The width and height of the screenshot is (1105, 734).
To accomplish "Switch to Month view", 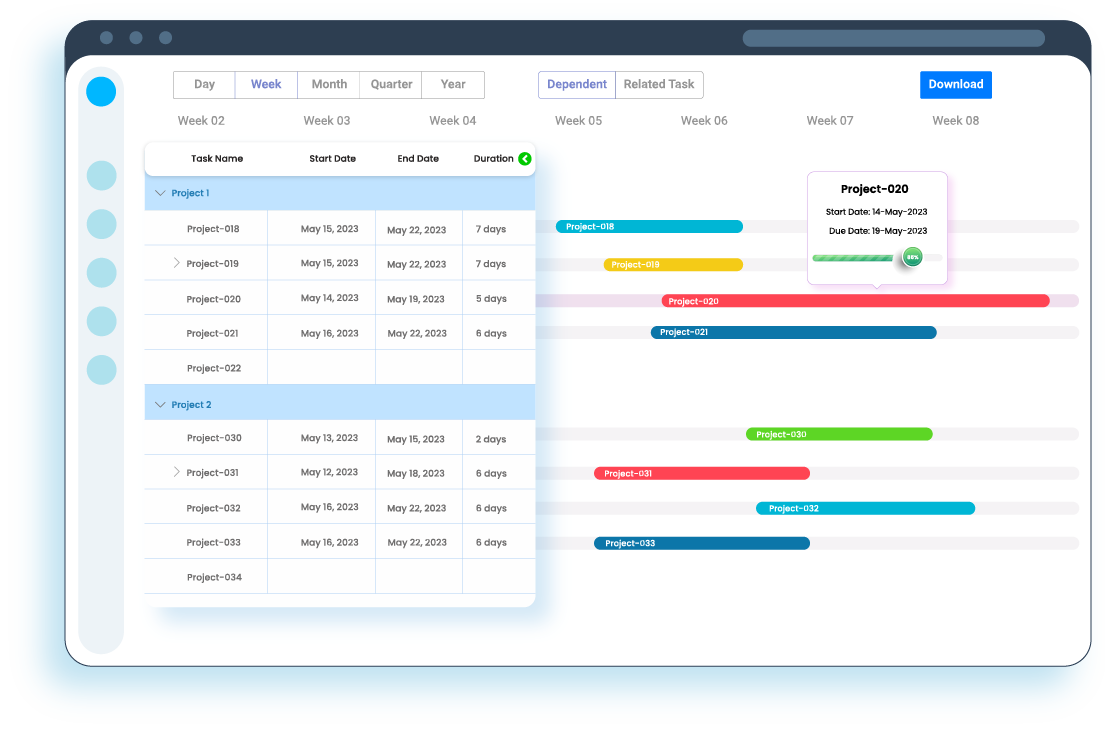I will [328, 85].
